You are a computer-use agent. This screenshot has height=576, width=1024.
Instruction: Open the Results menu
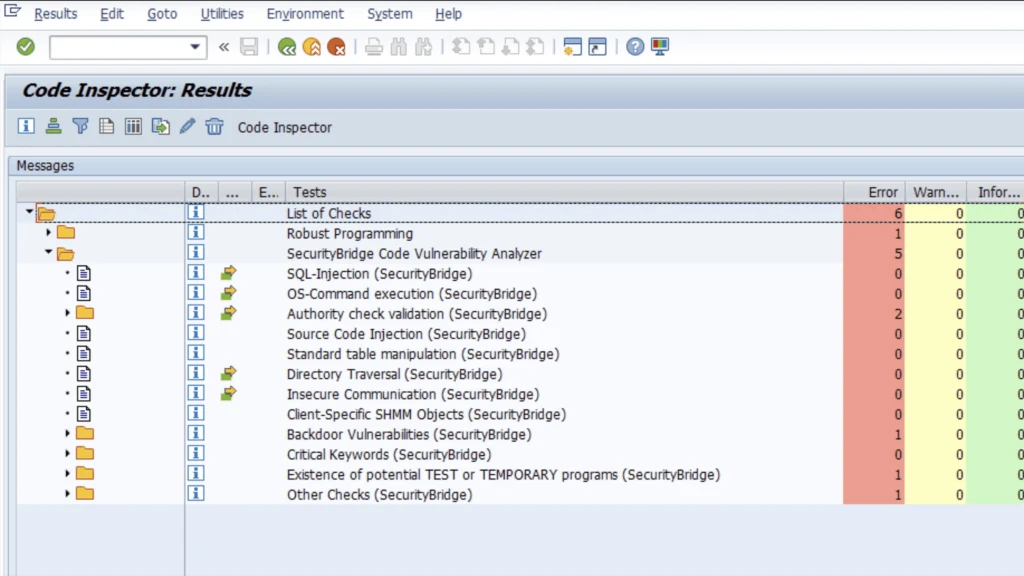point(56,14)
